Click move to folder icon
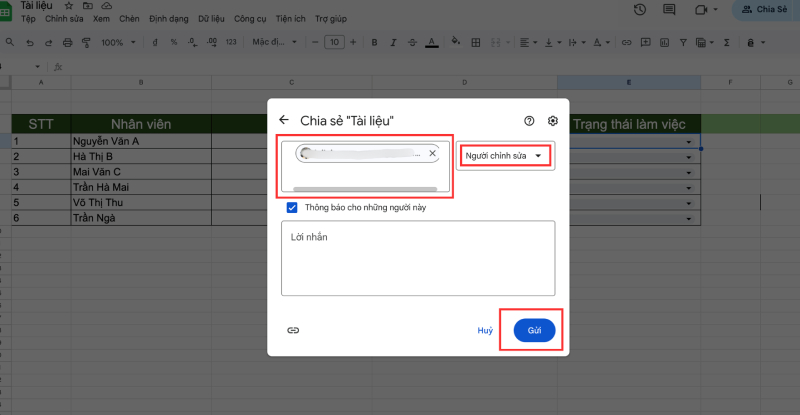Image resolution: width=800 pixels, height=415 pixels. pyautogui.click(x=88, y=6)
